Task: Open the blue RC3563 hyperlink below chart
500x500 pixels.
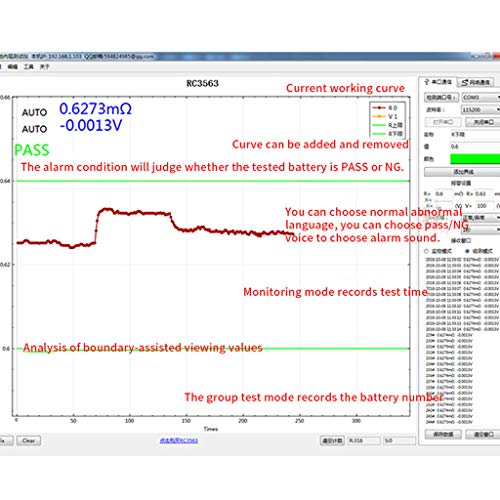Action: pos(179,441)
